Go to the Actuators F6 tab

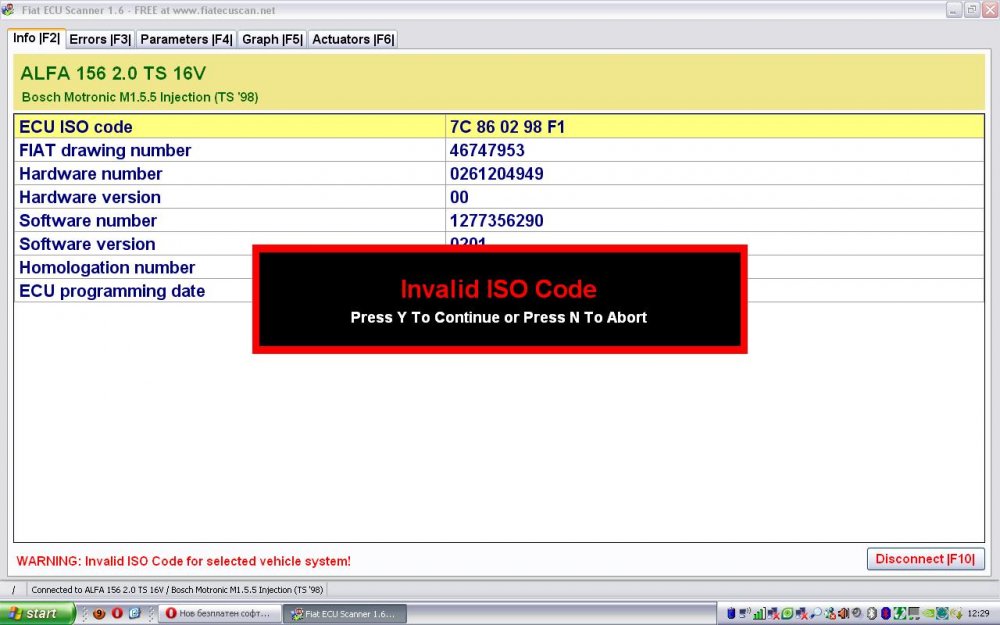(353, 39)
